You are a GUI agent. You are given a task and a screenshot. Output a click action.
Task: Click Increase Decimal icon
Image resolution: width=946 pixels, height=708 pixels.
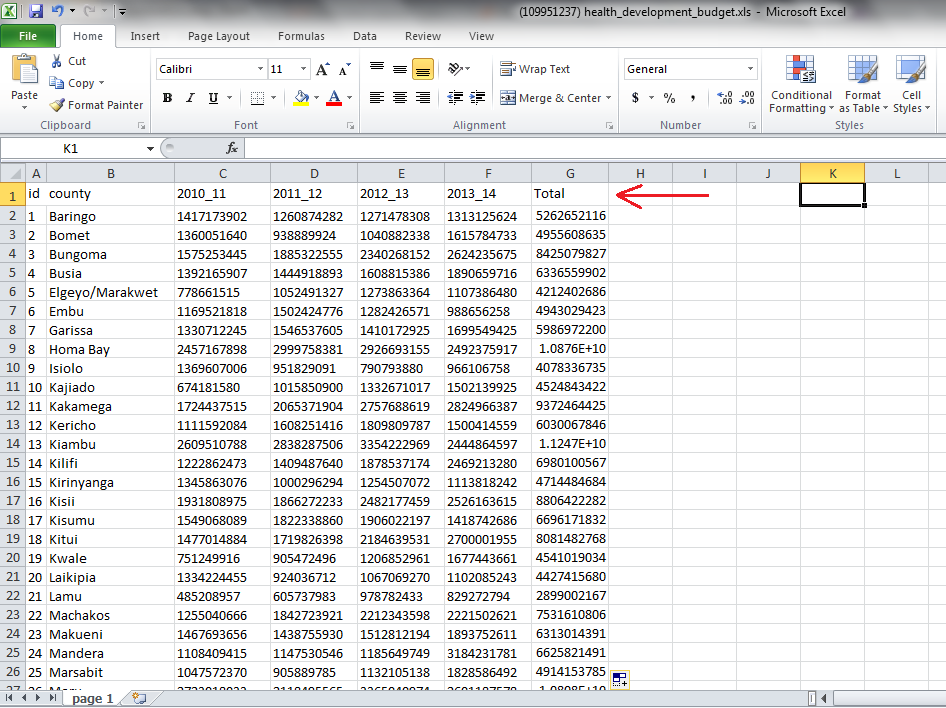[725, 98]
